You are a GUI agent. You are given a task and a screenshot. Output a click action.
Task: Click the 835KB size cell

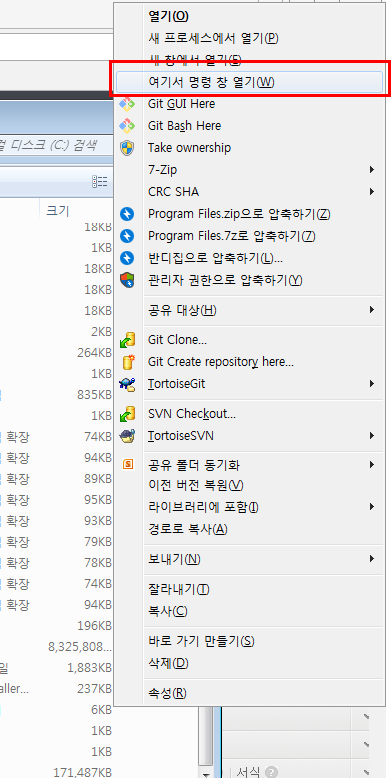[95, 395]
